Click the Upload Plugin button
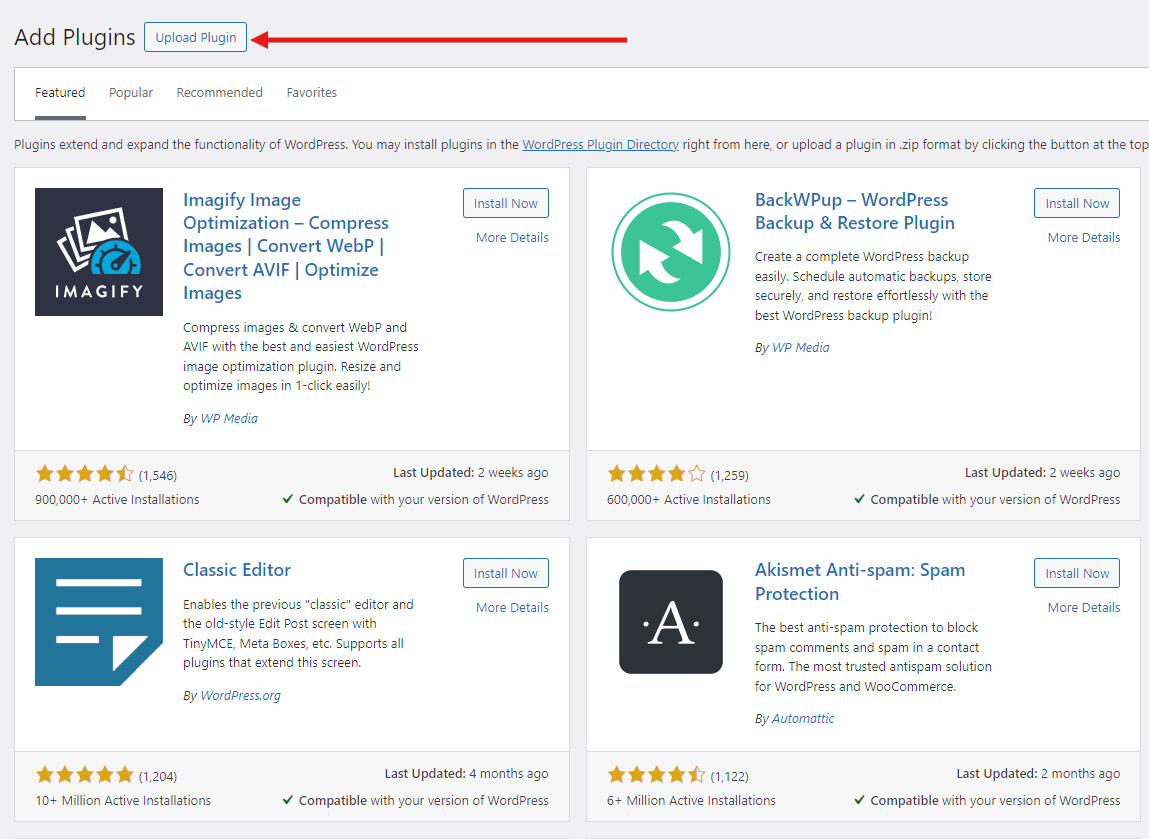The image size is (1149, 839). [196, 37]
